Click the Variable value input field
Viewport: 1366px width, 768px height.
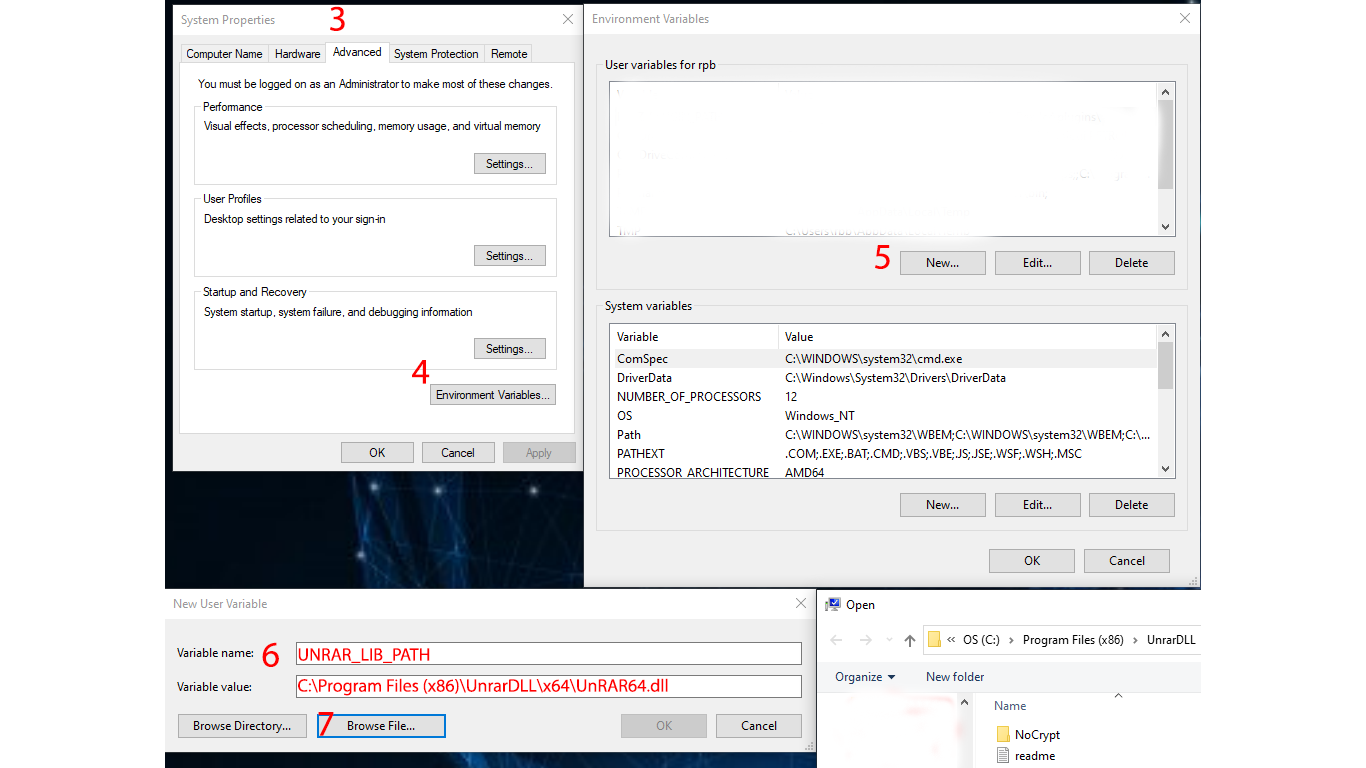point(549,686)
